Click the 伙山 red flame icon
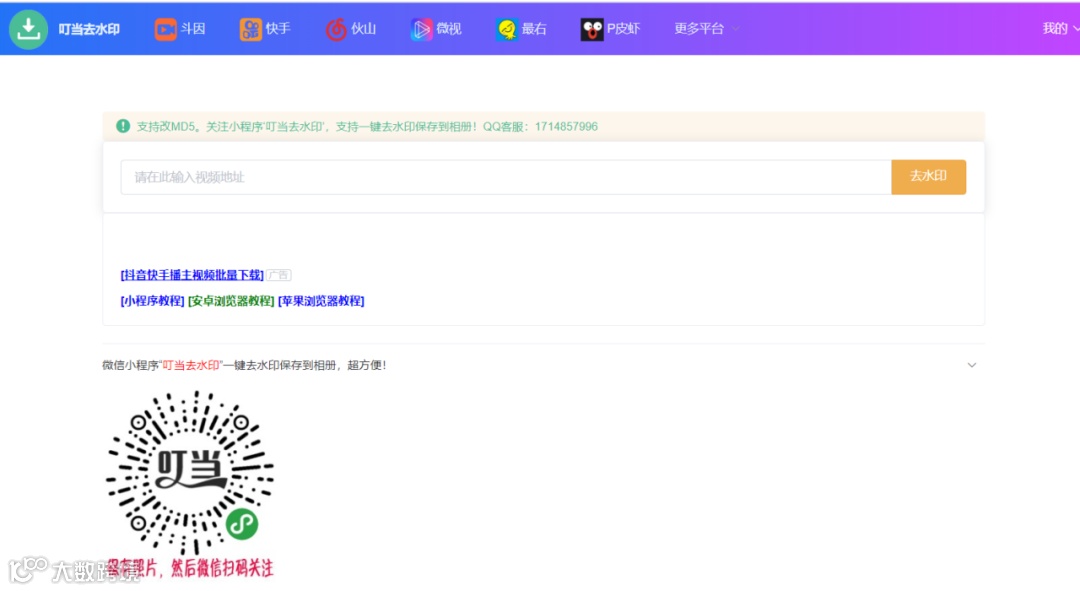 click(336, 29)
